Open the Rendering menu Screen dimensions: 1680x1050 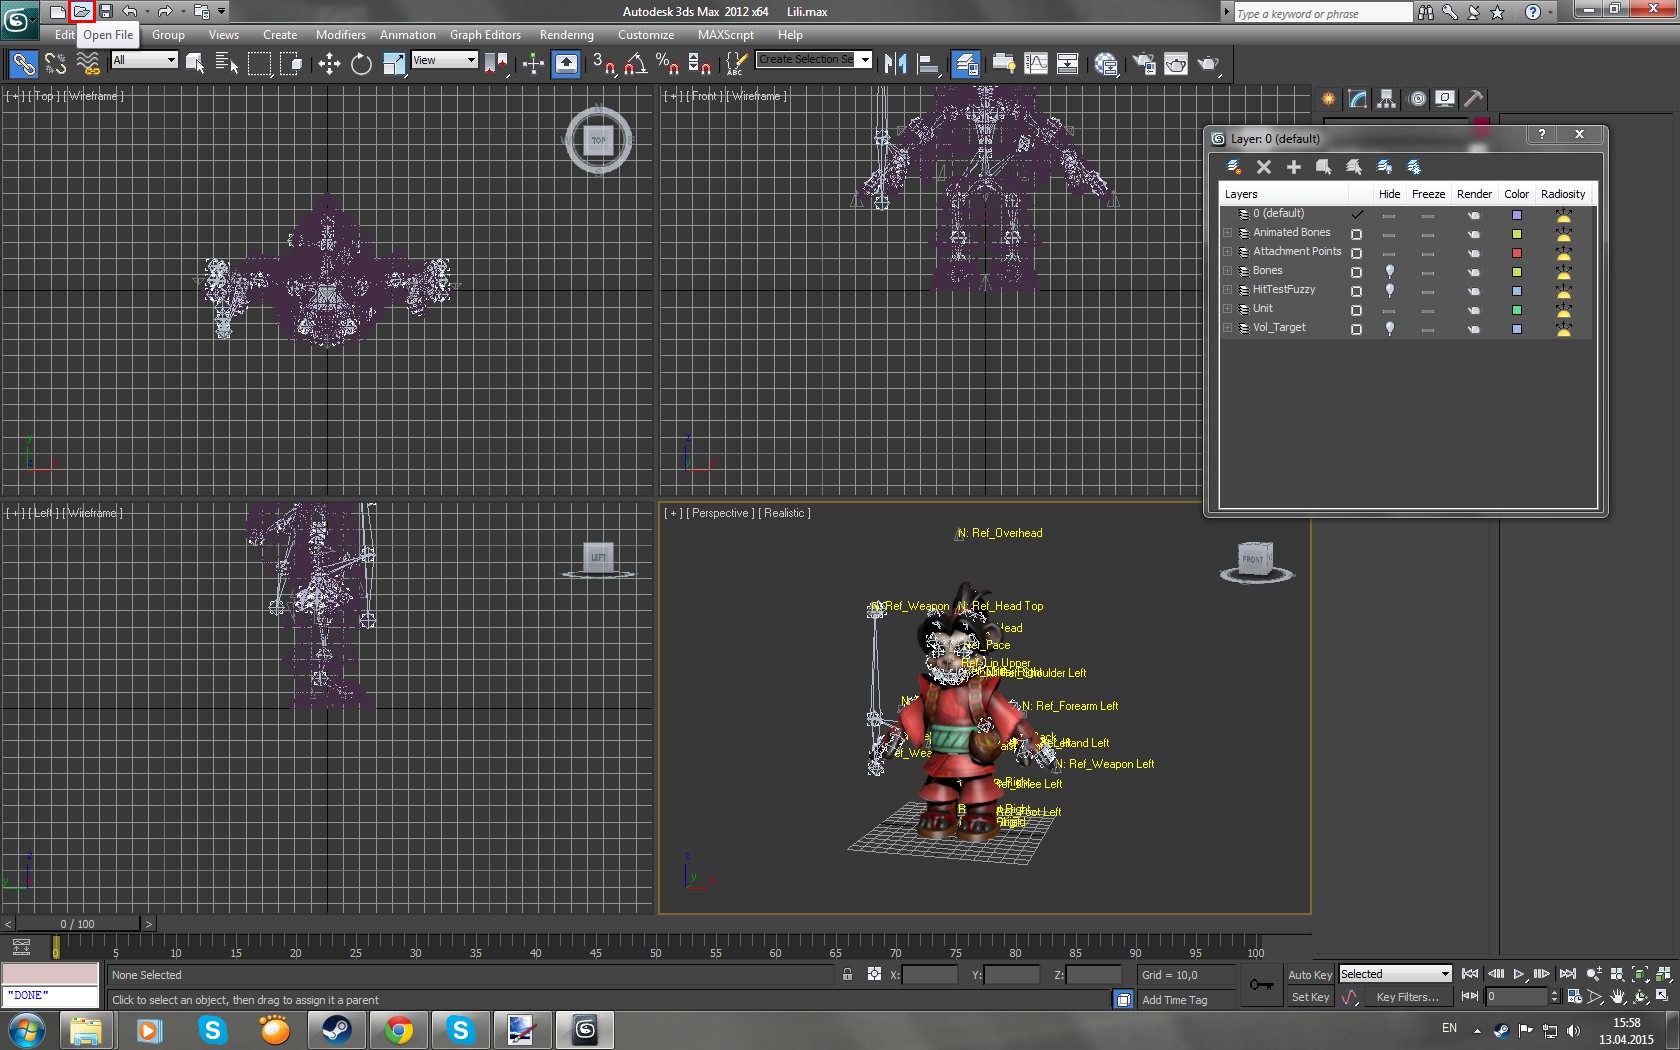[x=566, y=35]
